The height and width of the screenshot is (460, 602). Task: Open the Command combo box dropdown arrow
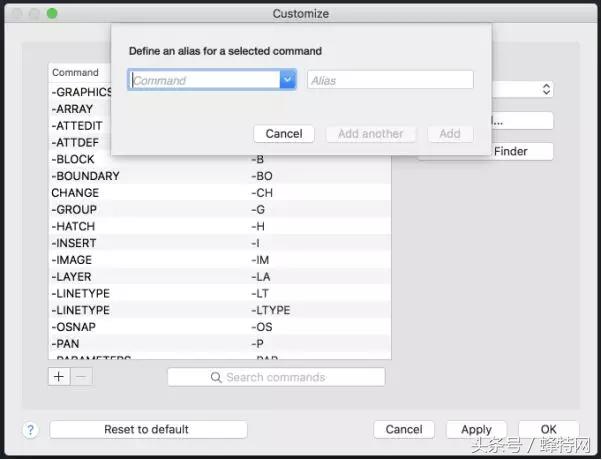[288, 80]
